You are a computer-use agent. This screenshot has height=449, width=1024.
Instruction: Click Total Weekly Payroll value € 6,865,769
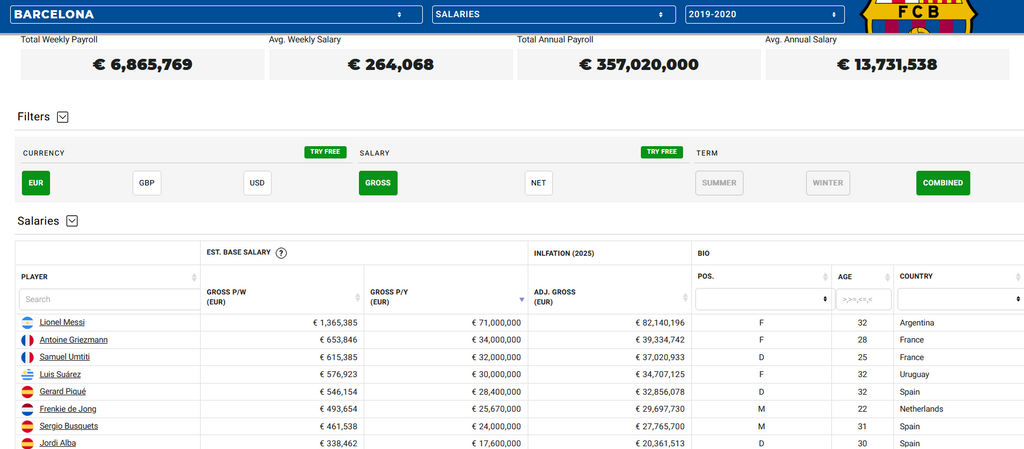click(142, 65)
